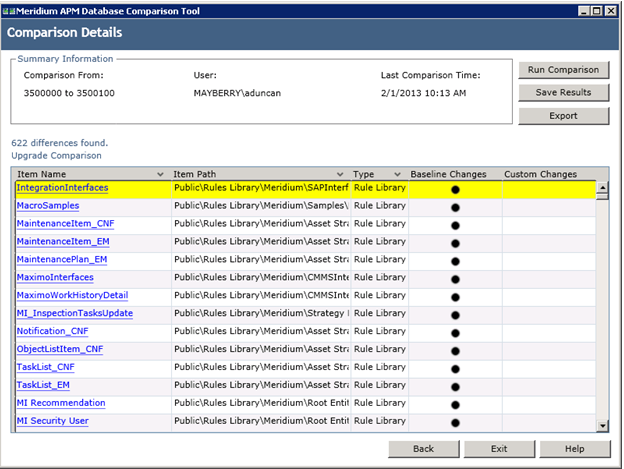Close the Database Comparison Tool window

(610, 11)
